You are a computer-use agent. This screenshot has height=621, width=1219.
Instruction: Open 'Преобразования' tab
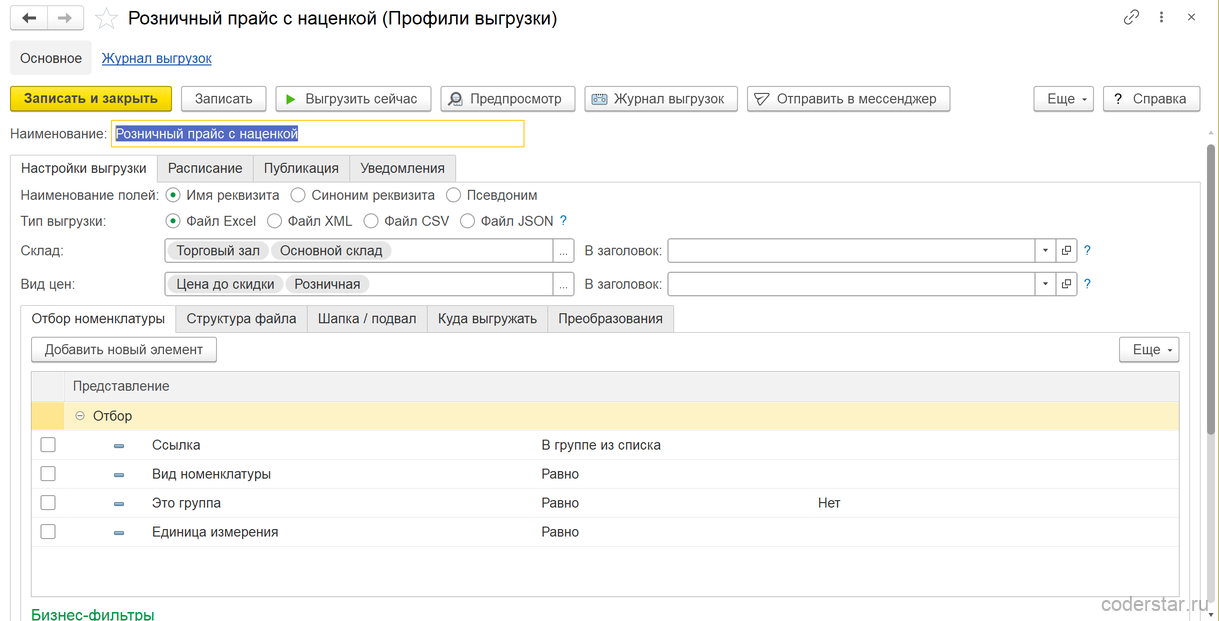point(611,319)
